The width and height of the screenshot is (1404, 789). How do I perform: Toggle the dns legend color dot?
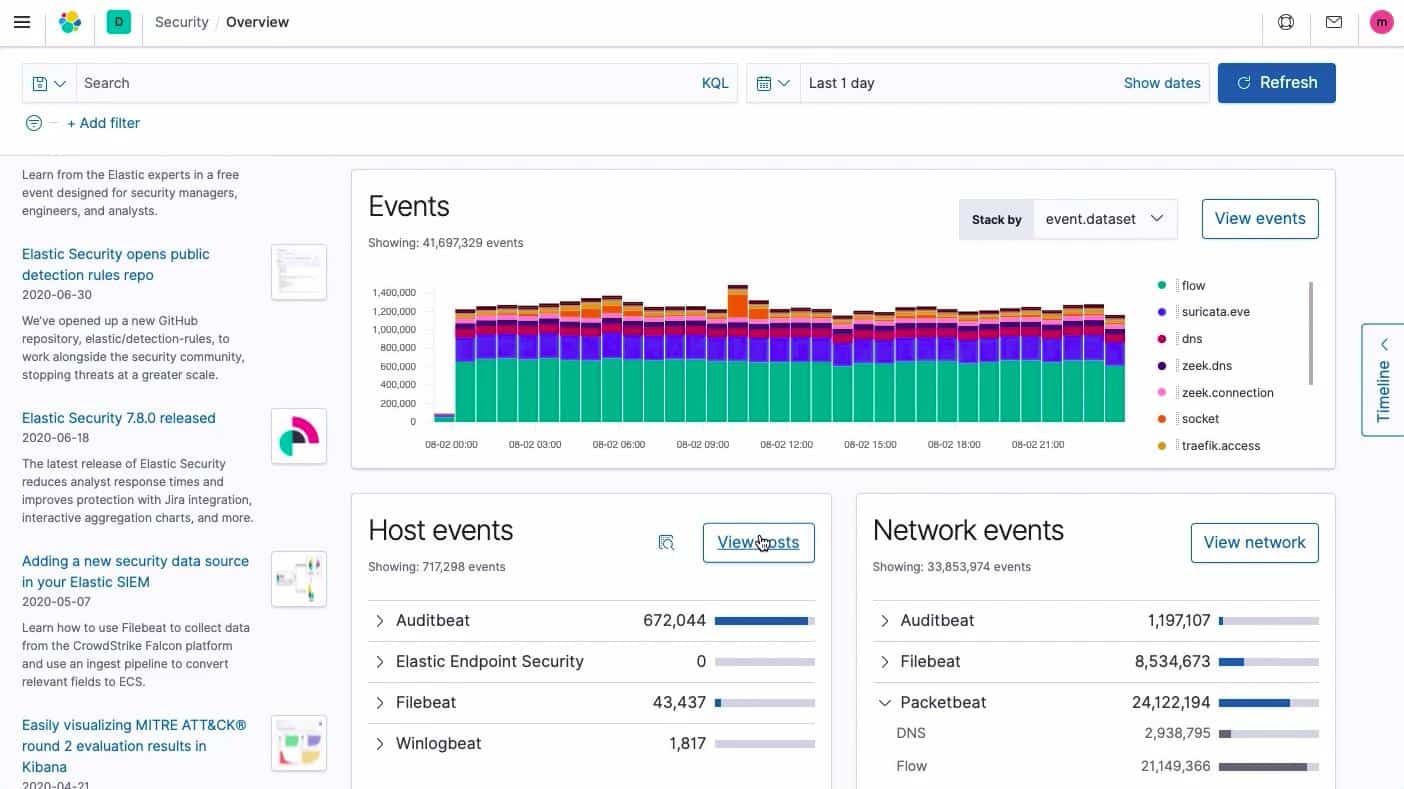click(x=1162, y=339)
